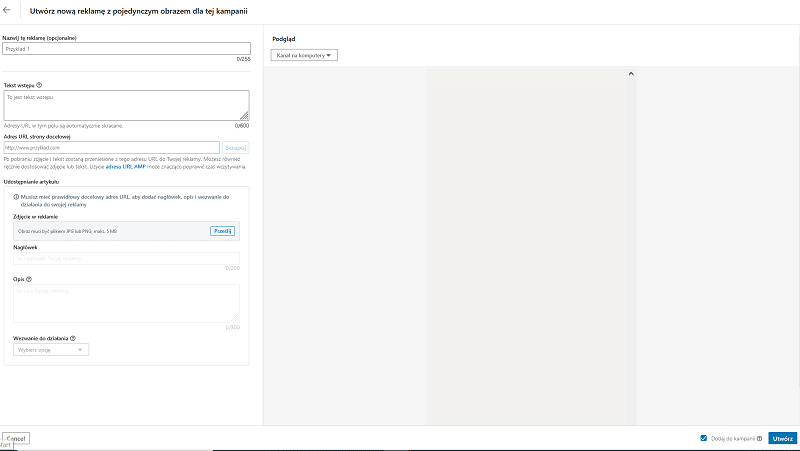Click the Podgląd heading text
Screen dimensions: 800x451
[x=284, y=39]
